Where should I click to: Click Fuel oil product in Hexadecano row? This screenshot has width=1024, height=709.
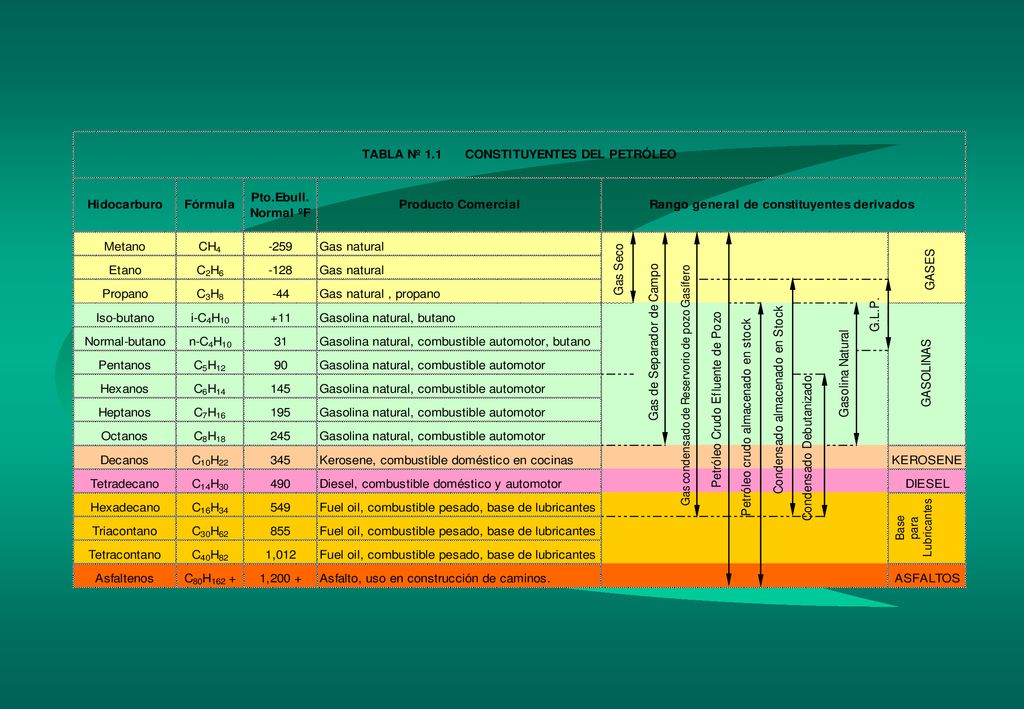tap(457, 507)
